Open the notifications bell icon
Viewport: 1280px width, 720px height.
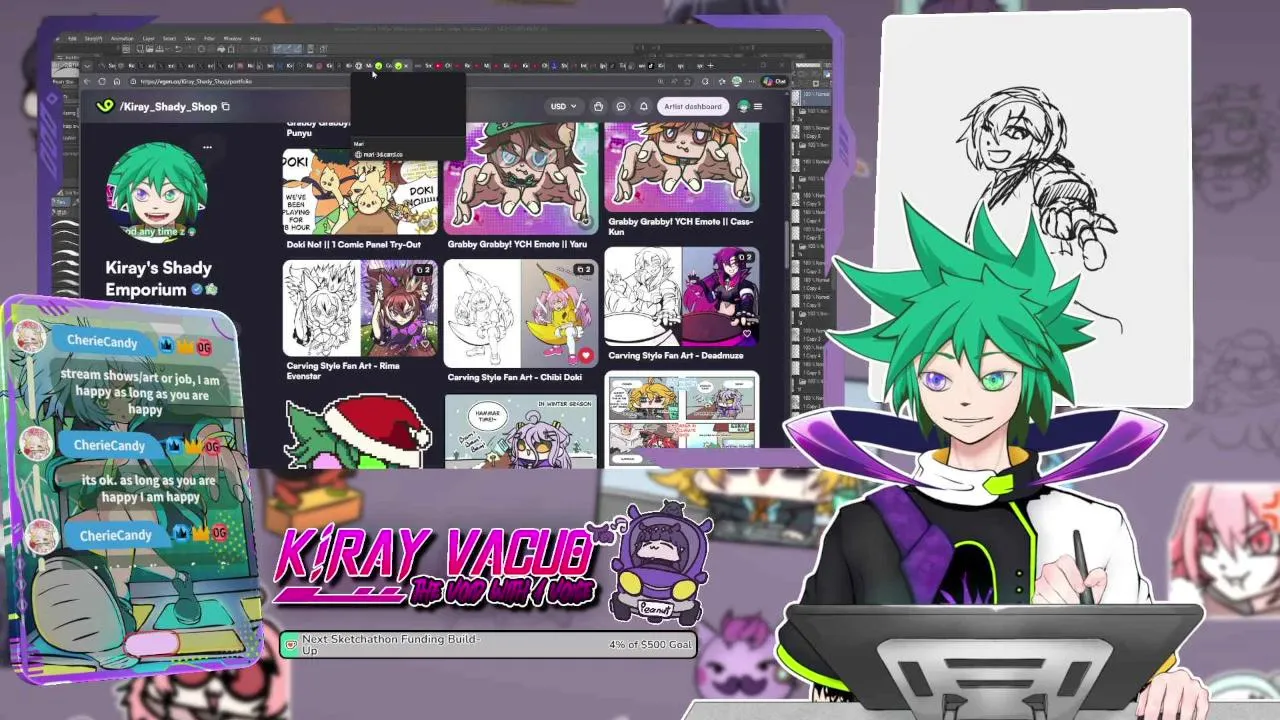644,106
